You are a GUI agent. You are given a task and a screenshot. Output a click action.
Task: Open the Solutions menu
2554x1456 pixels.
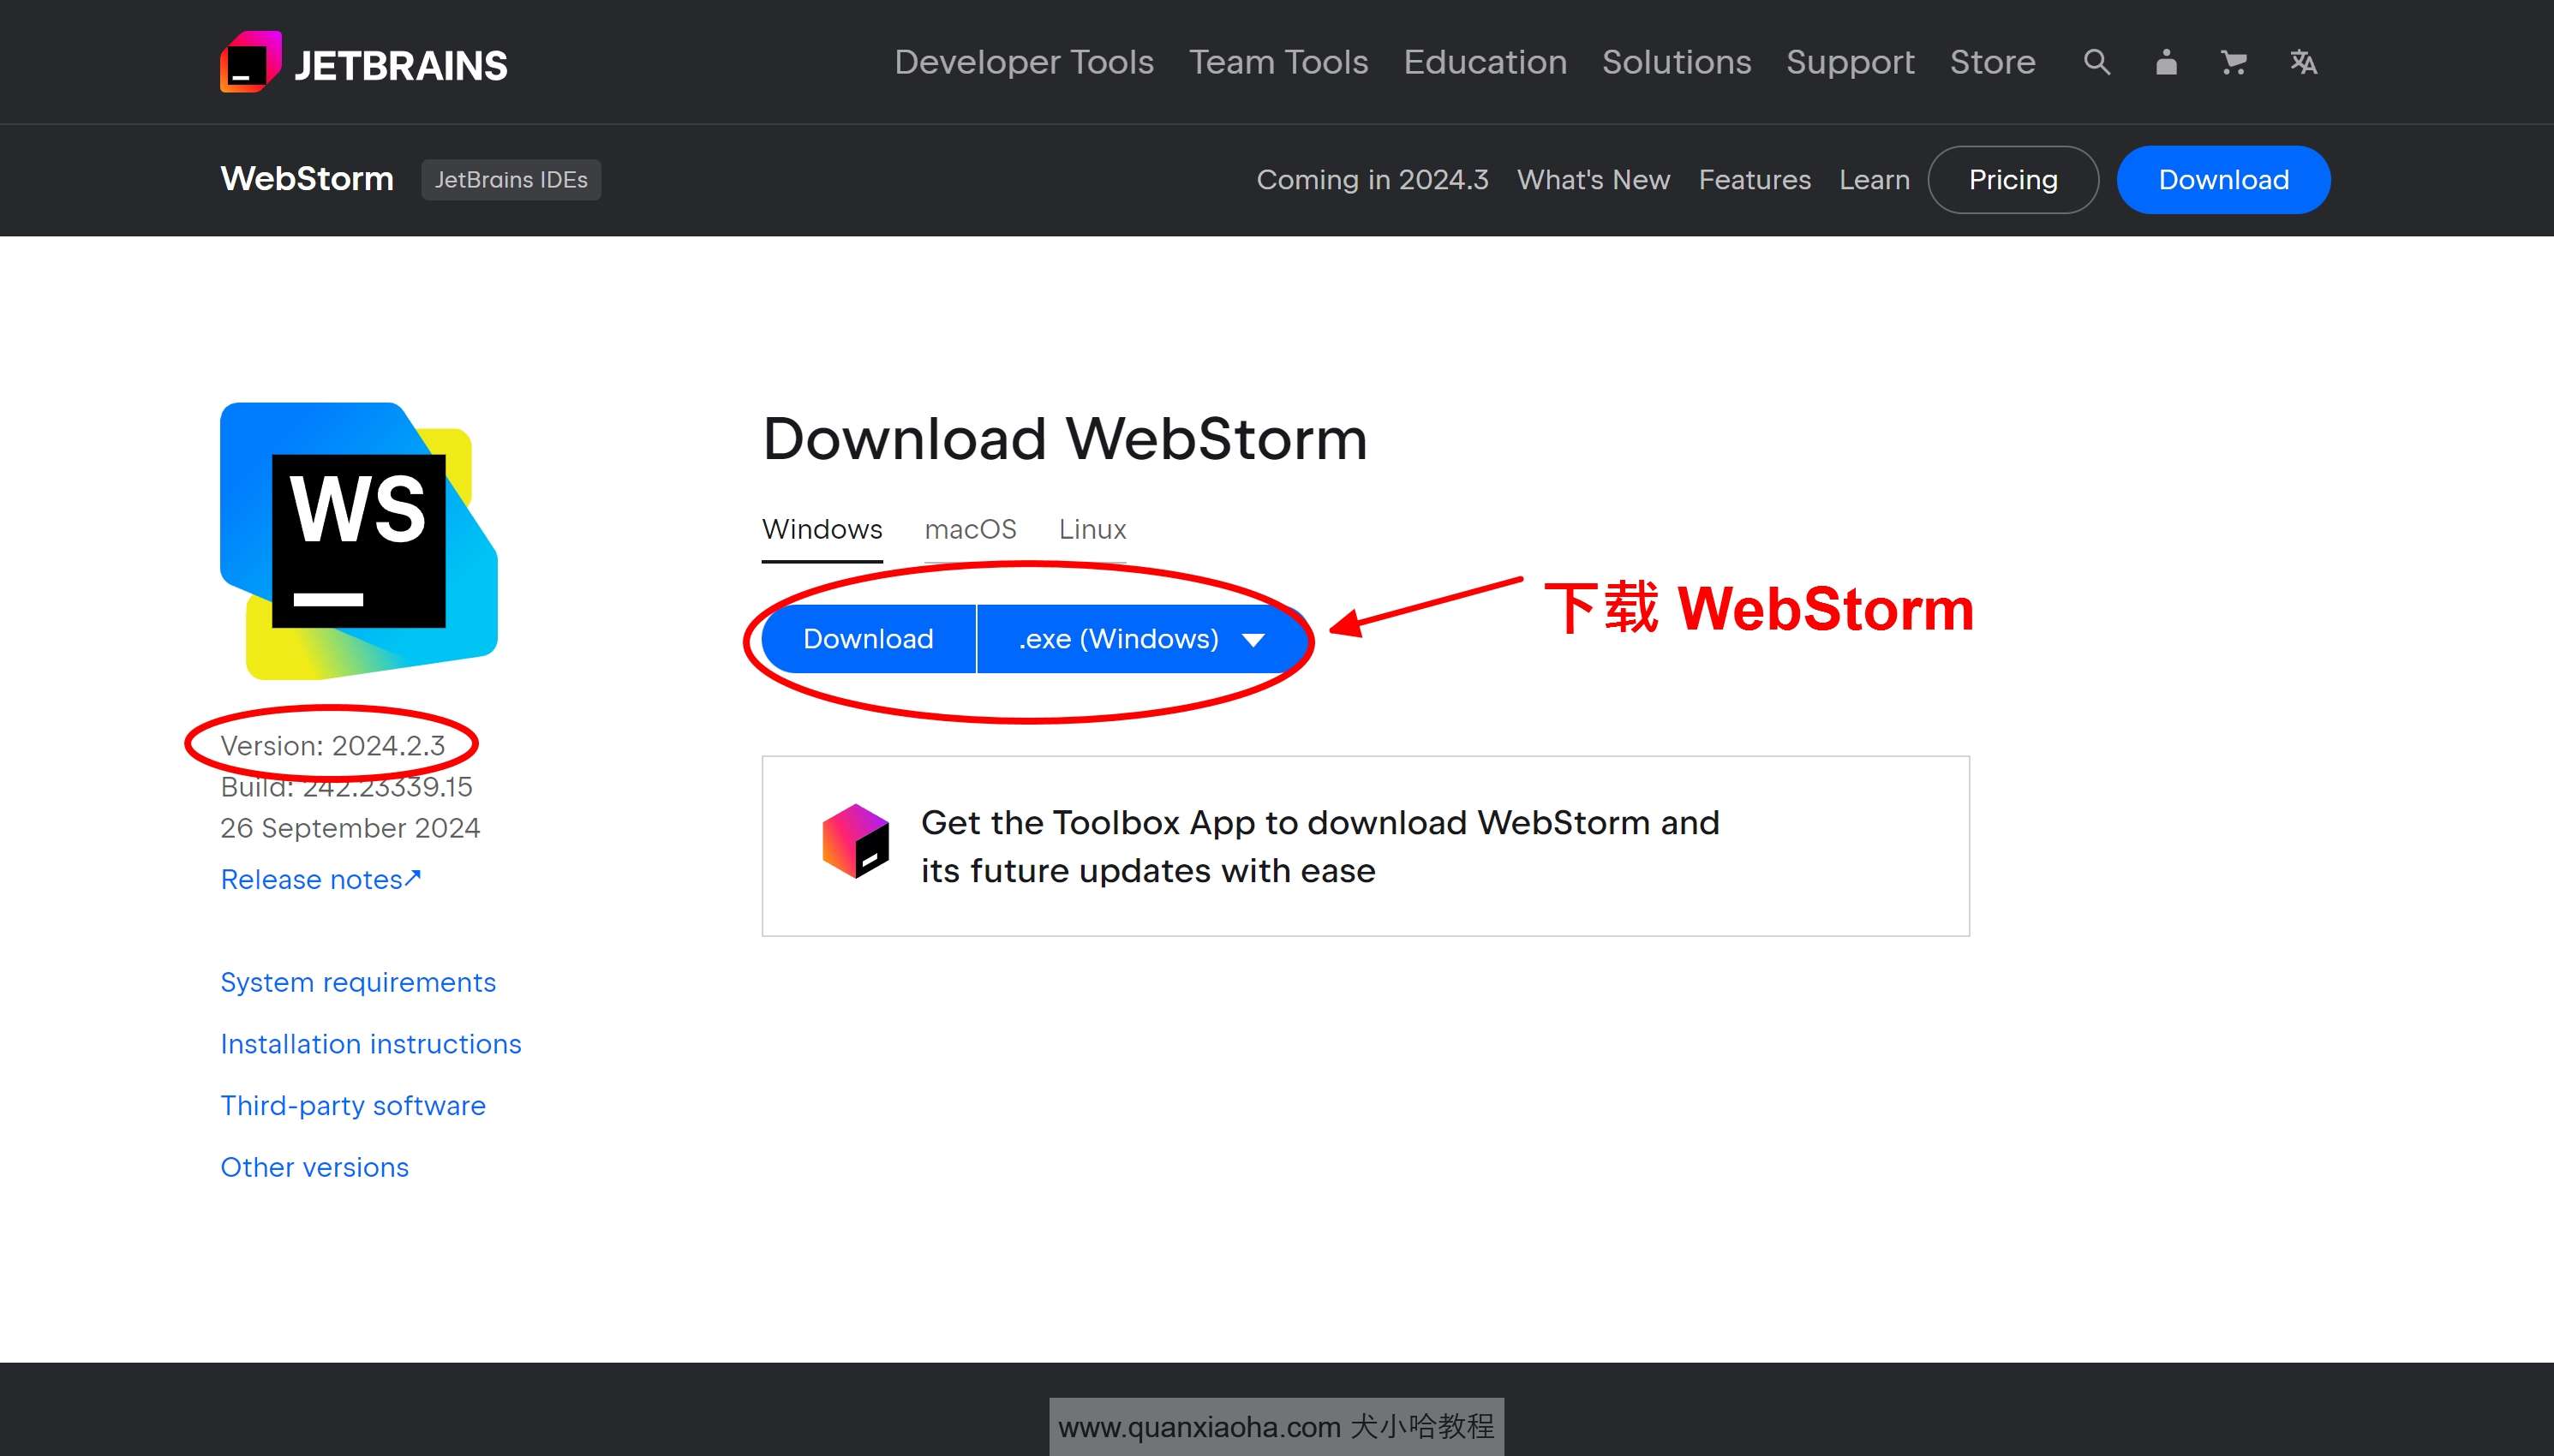click(x=1676, y=62)
